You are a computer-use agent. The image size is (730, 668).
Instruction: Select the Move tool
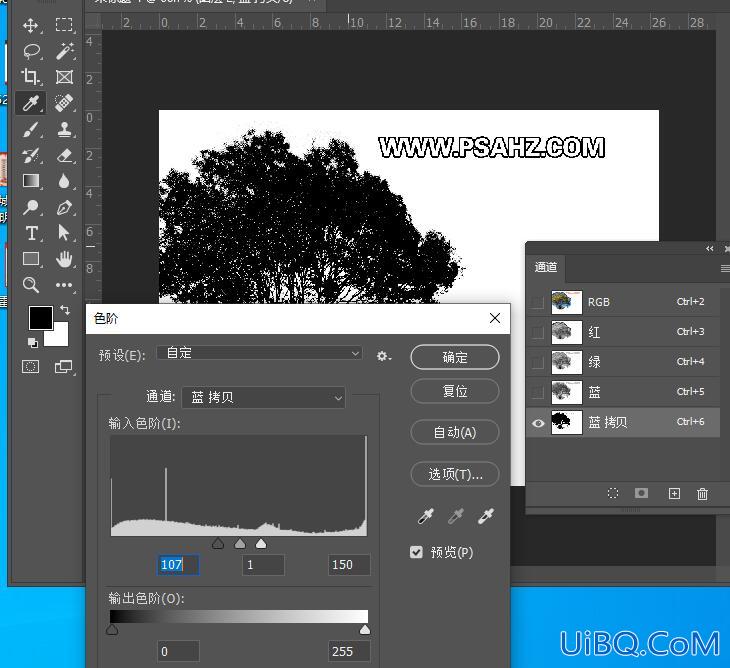(31, 25)
